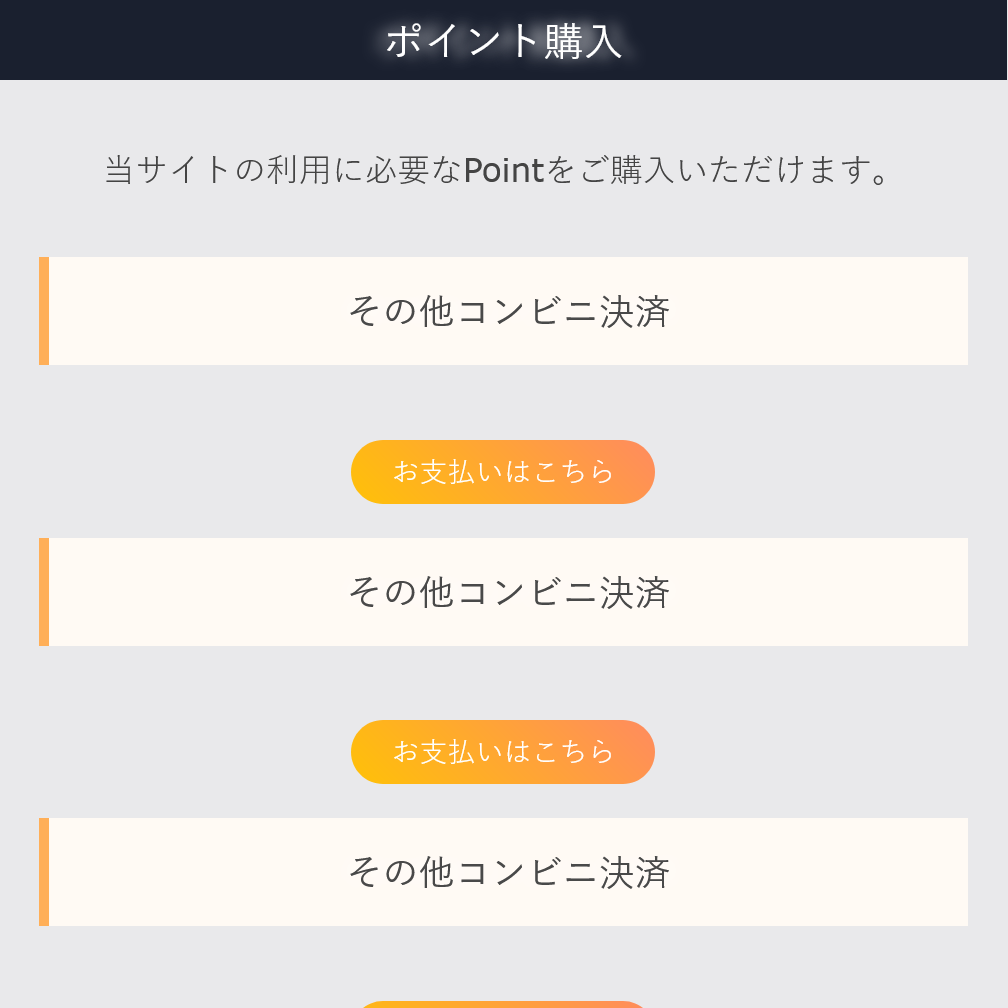1008x1008 pixels.
Task: Open the third convenience store payment panel
Action: 510,871
